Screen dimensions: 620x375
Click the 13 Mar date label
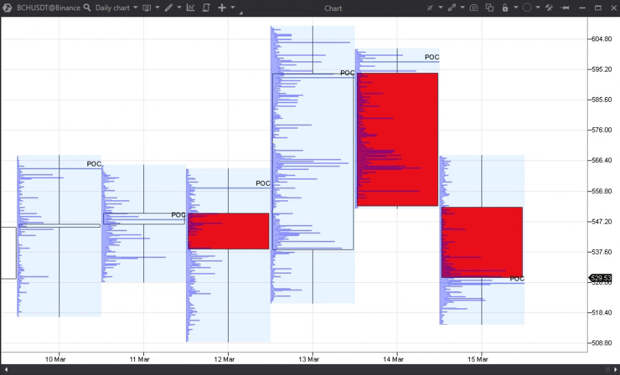tap(309, 359)
